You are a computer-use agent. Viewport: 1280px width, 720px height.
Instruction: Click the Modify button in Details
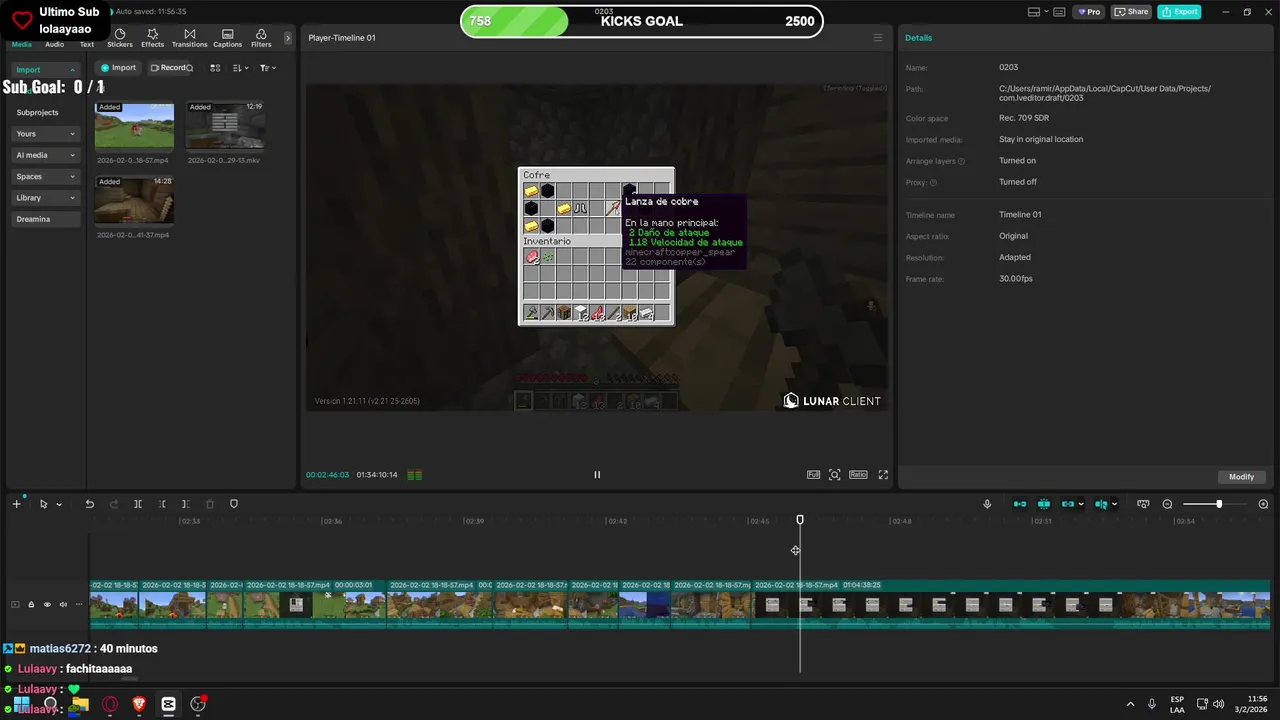pos(1241,476)
